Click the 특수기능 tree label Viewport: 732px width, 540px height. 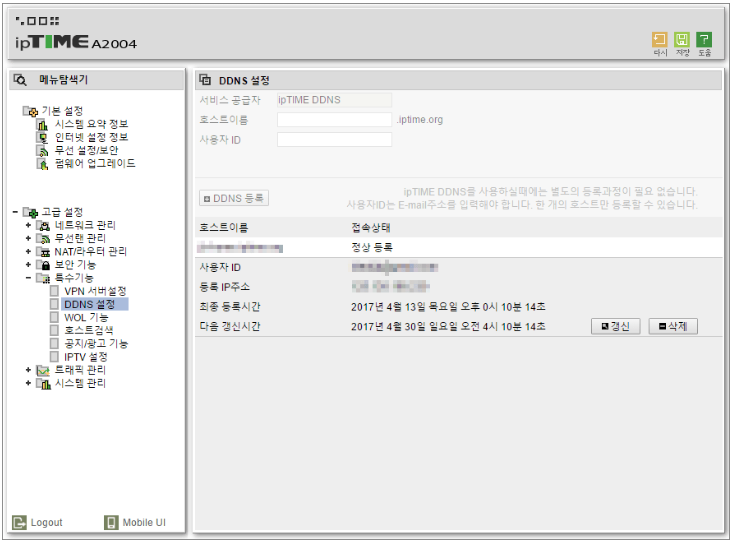[x=74, y=278]
